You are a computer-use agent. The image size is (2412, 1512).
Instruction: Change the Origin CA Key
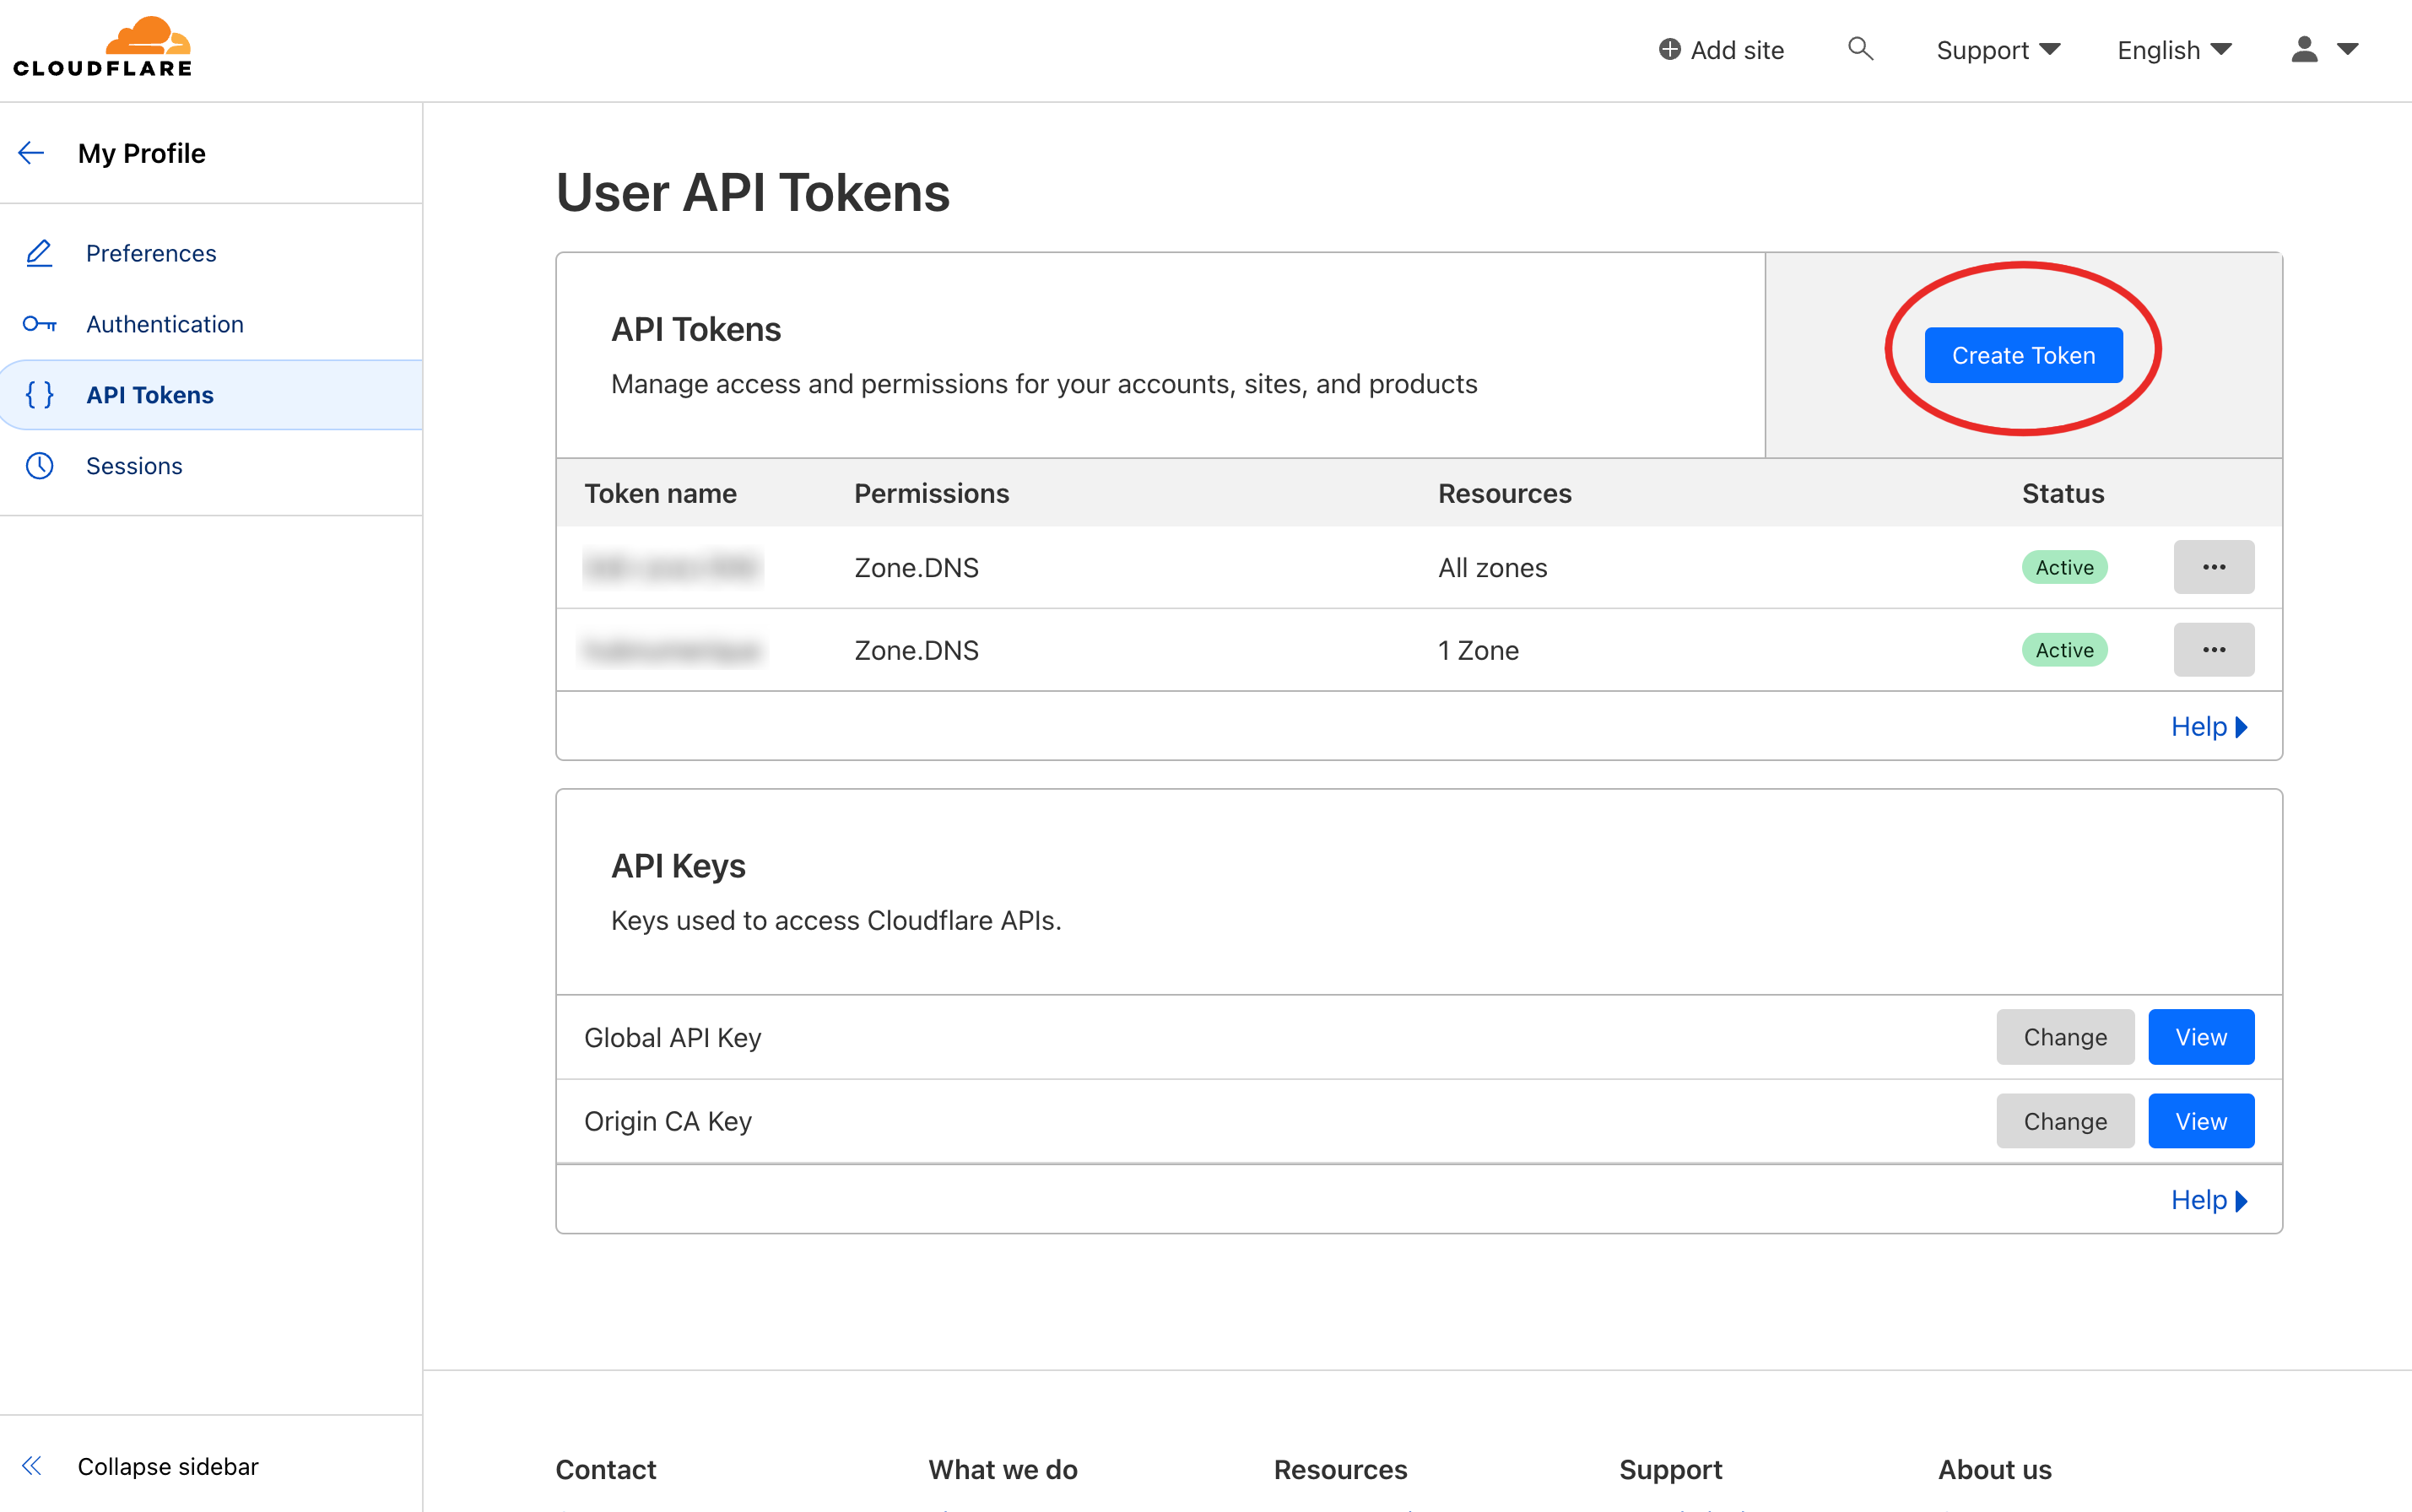click(x=2064, y=1121)
